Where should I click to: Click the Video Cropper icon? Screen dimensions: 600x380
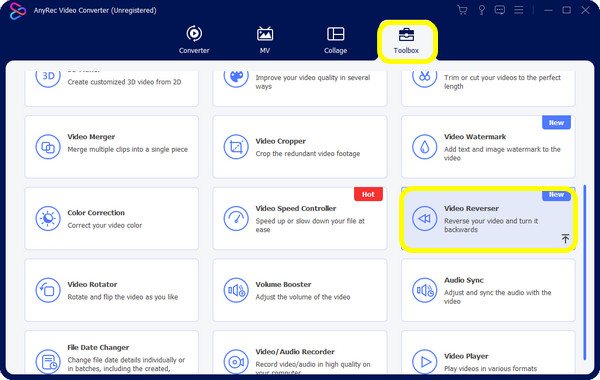(236, 147)
